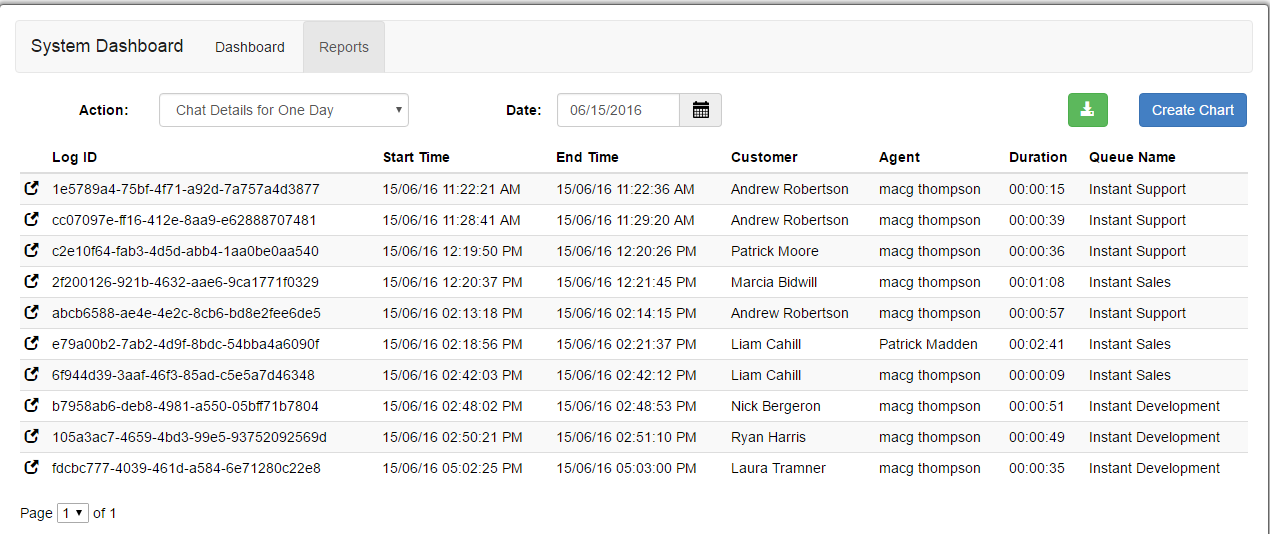The width and height of the screenshot is (1270, 534).
Task: Open external link icon for Laura Tramner chat
Action: (x=31, y=467)
